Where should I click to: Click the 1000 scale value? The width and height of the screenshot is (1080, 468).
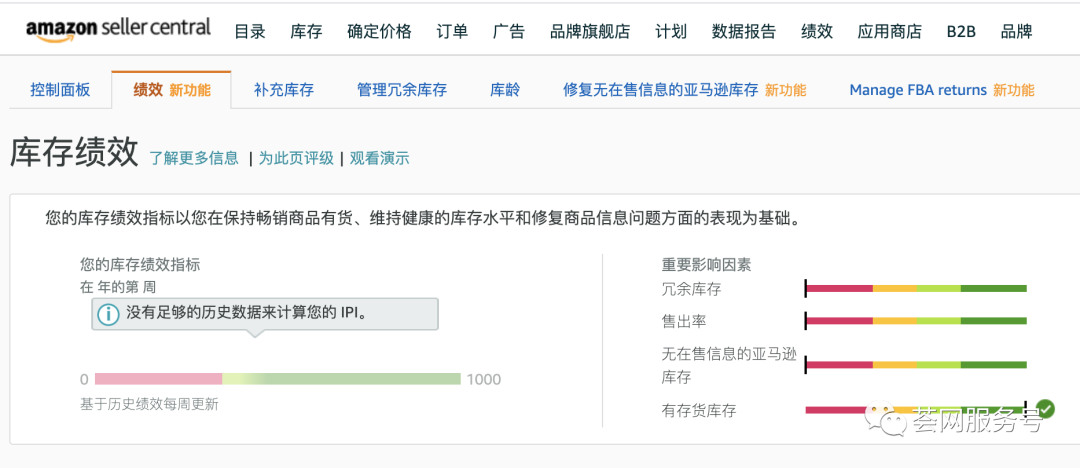484,379
